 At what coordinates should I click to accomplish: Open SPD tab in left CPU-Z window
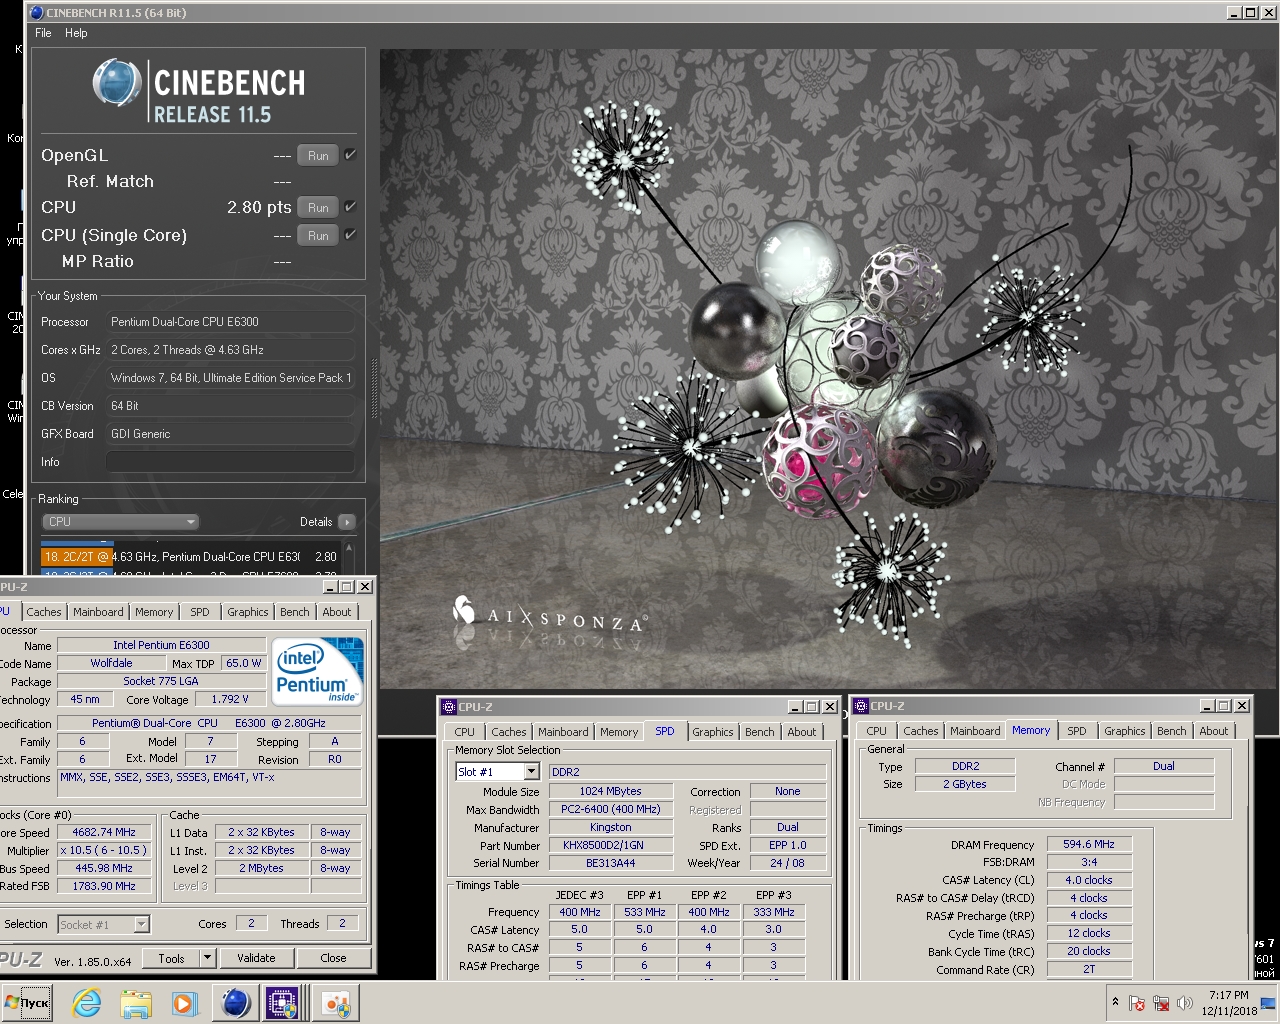(x=200, y=612)
